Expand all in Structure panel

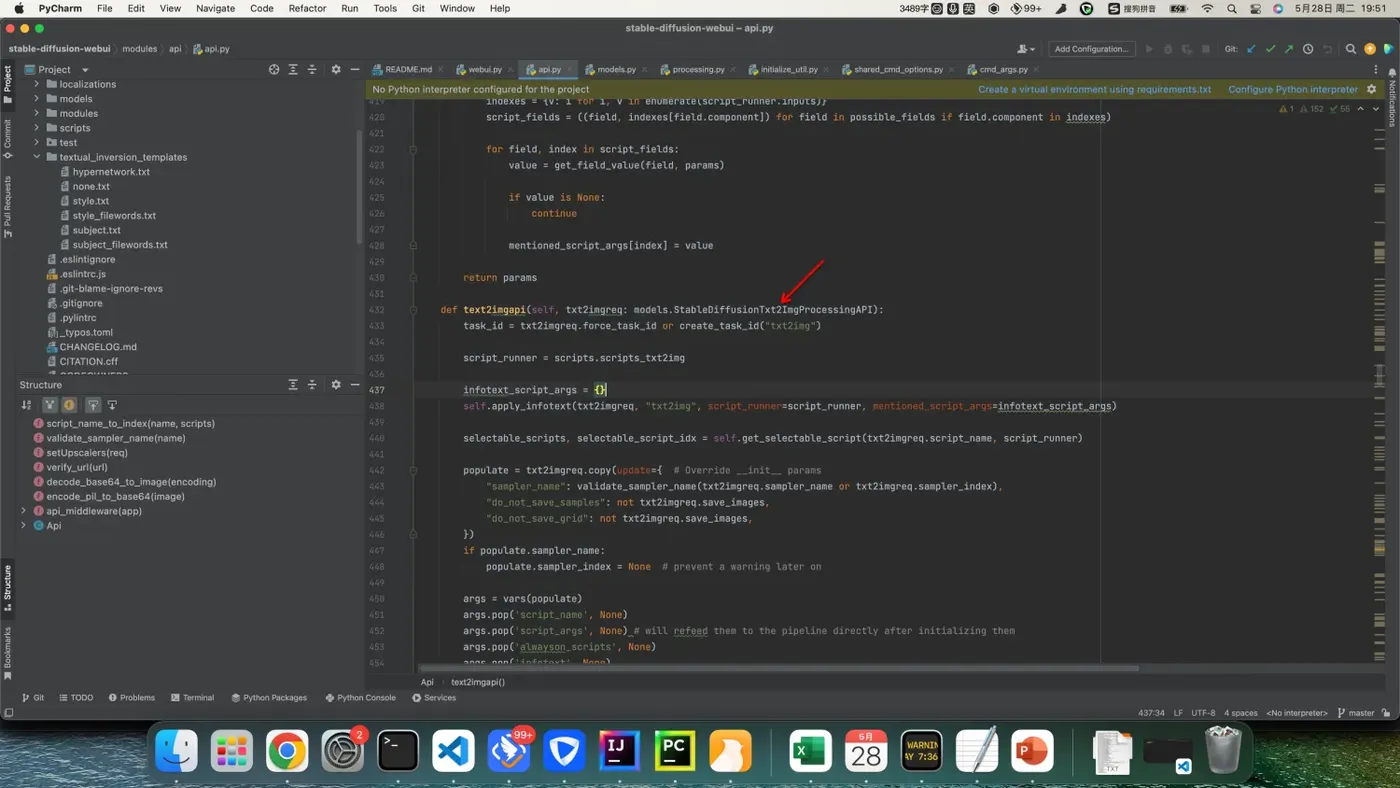click(293, 384)
